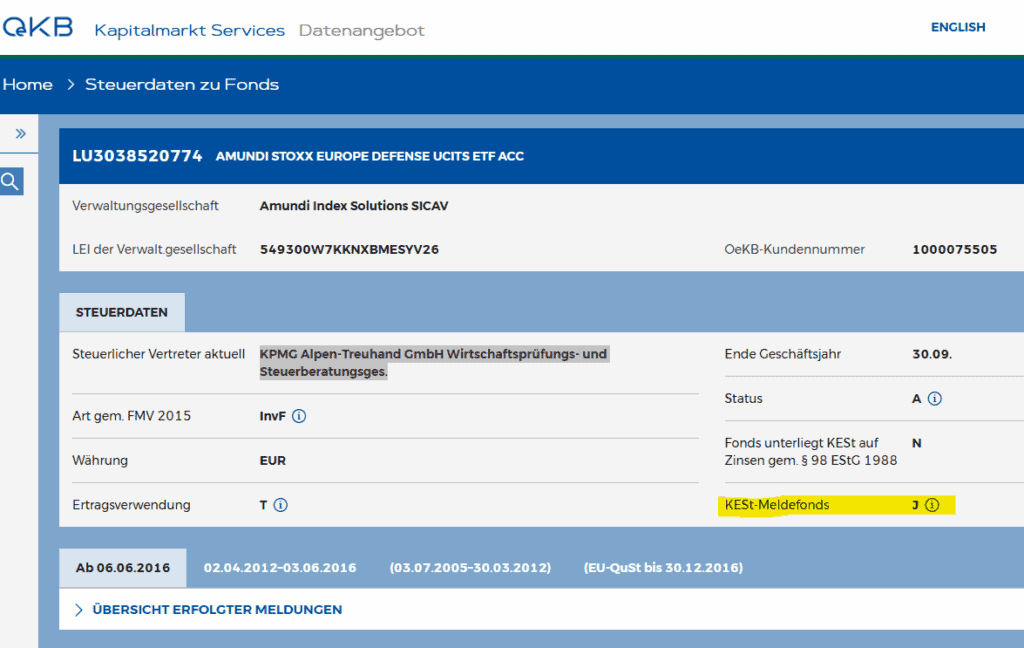Open Steuerdaten zu Fonds breadcrumb
Screen dimensions: 1024x648
[182, 84]
